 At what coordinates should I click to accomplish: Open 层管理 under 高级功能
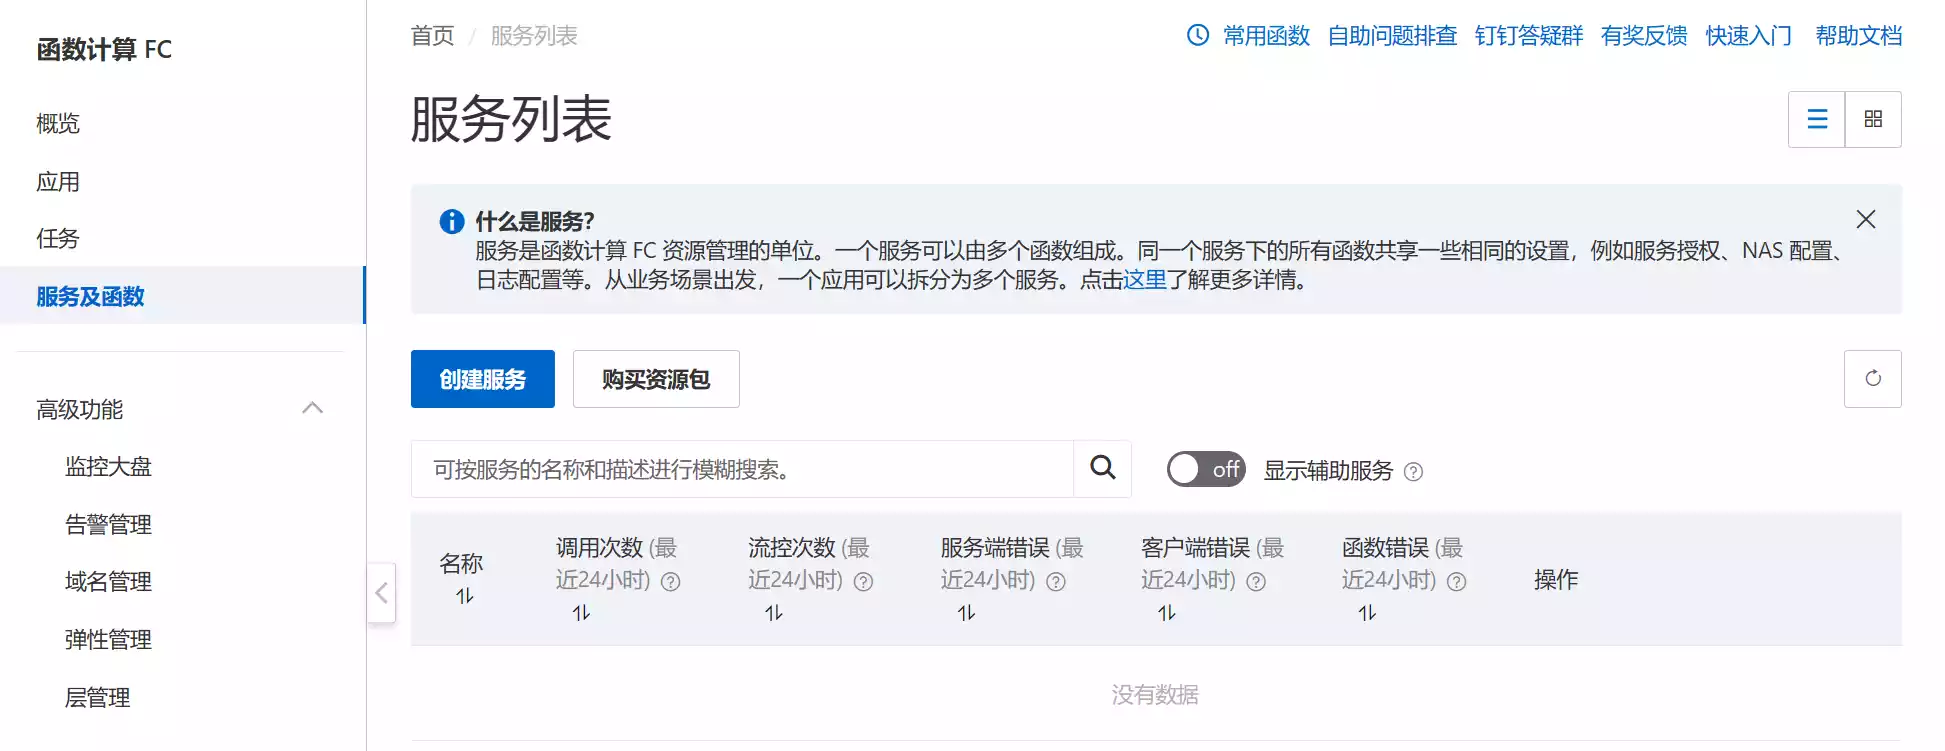[97, 697]
